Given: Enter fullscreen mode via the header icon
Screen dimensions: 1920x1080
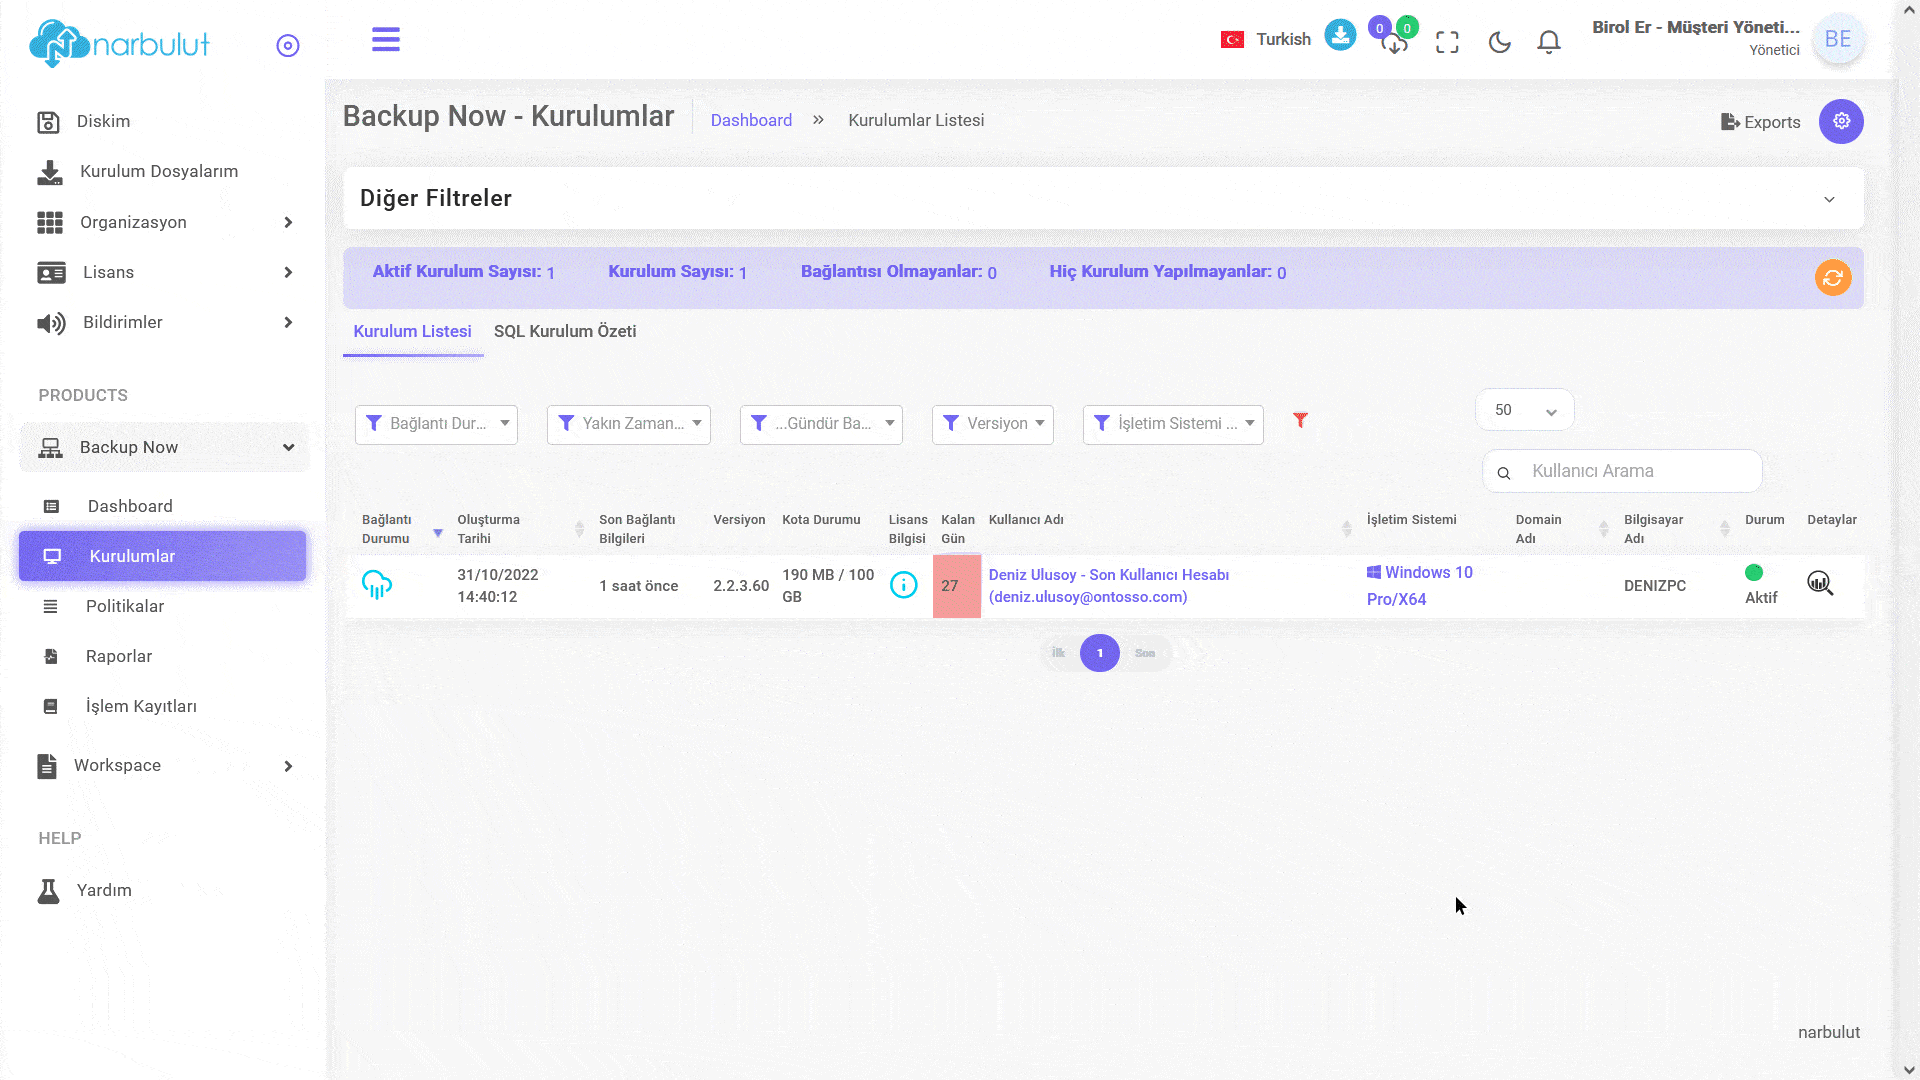Looking at the screenshot, I should coord(1447,42).
